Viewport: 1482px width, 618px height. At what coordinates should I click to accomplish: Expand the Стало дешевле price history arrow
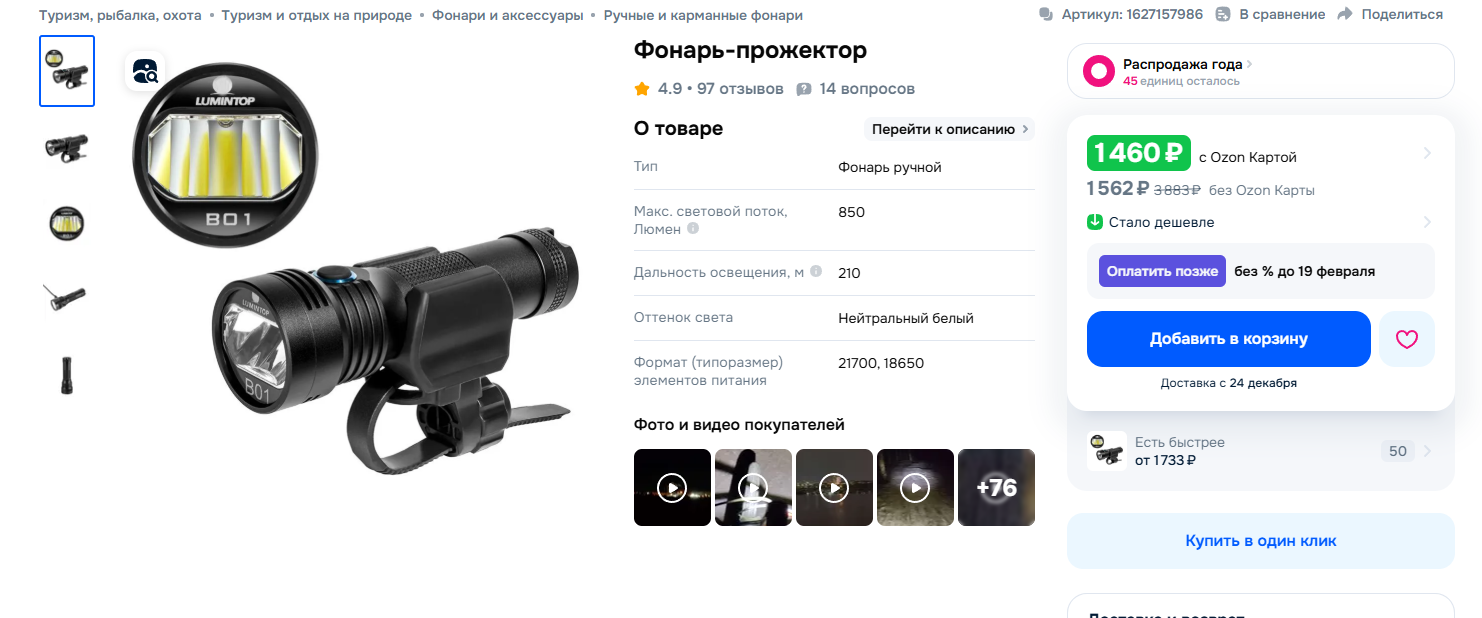click(1427, 222)
